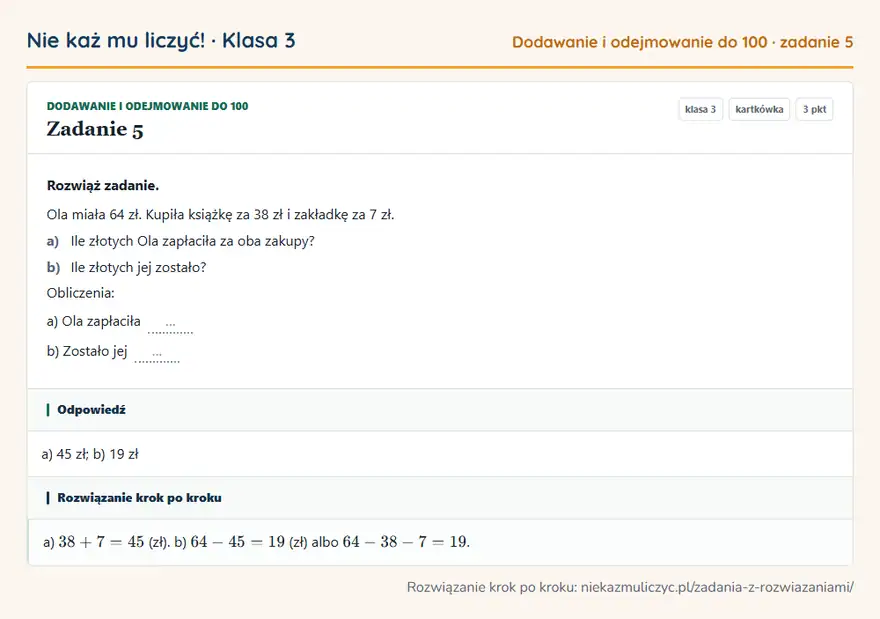Click the blank after 'Zostało jej'
Screen dimensions: 880x619
[157, 355]
